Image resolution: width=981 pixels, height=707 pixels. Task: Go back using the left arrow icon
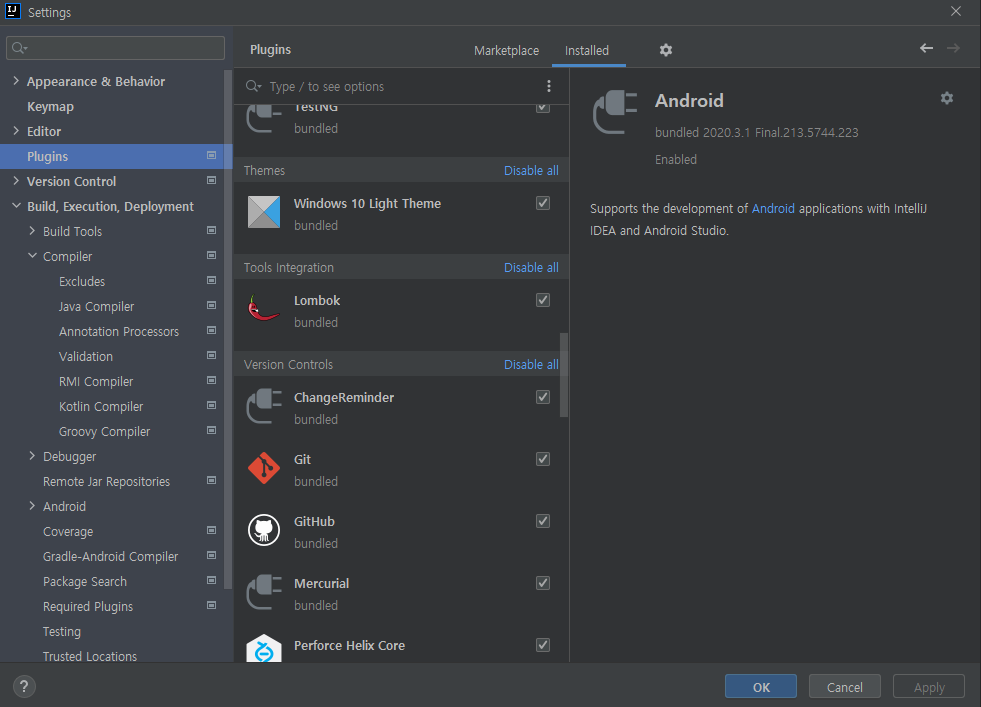coord(927,48)
